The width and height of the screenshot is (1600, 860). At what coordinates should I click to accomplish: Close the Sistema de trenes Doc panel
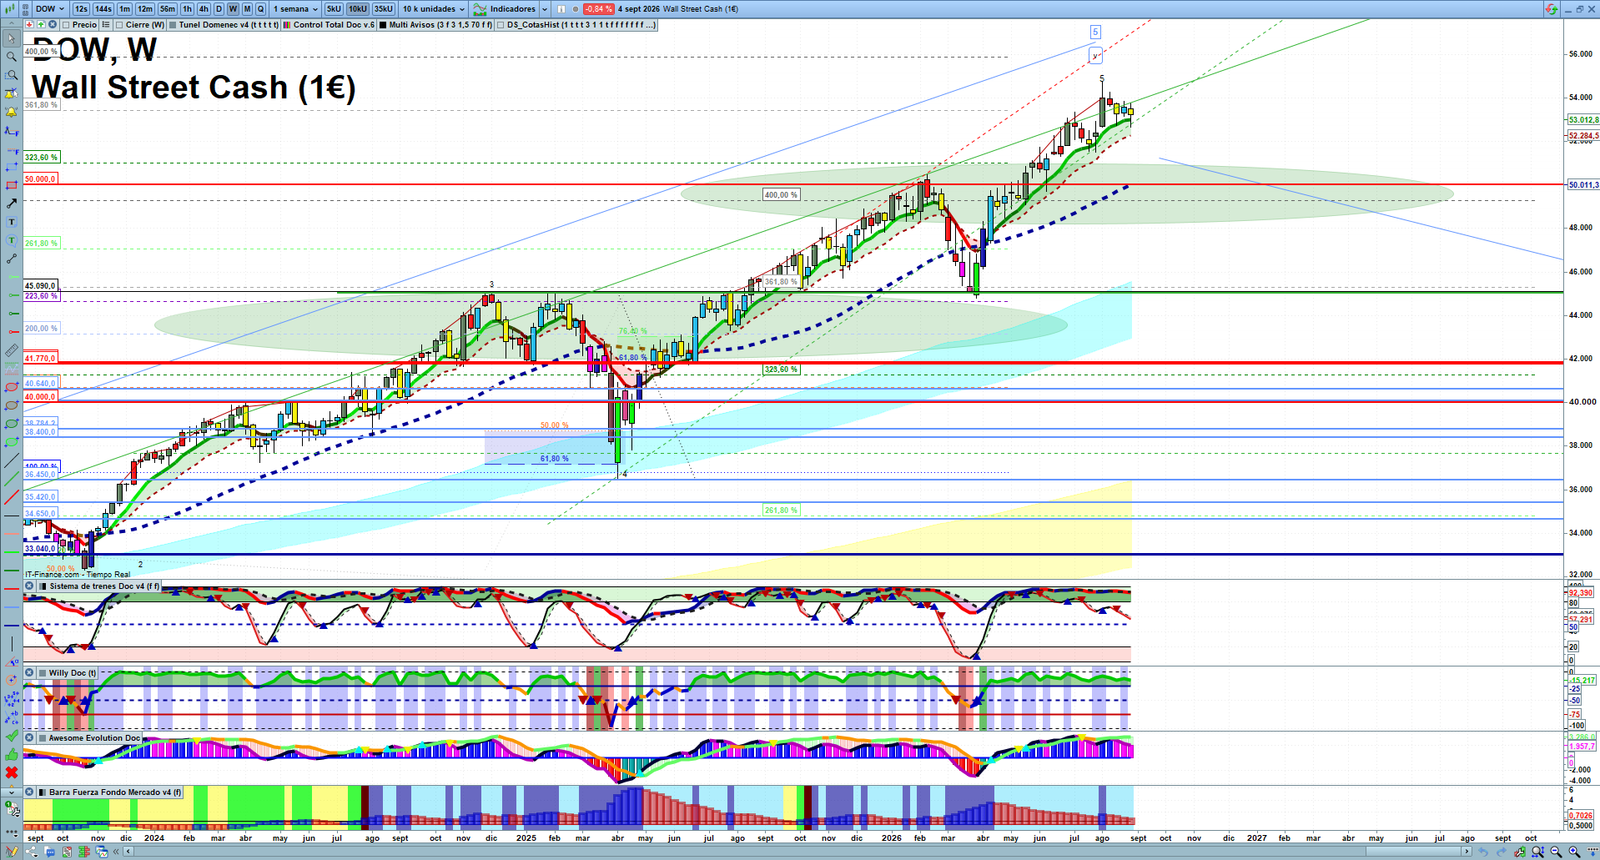29,586
